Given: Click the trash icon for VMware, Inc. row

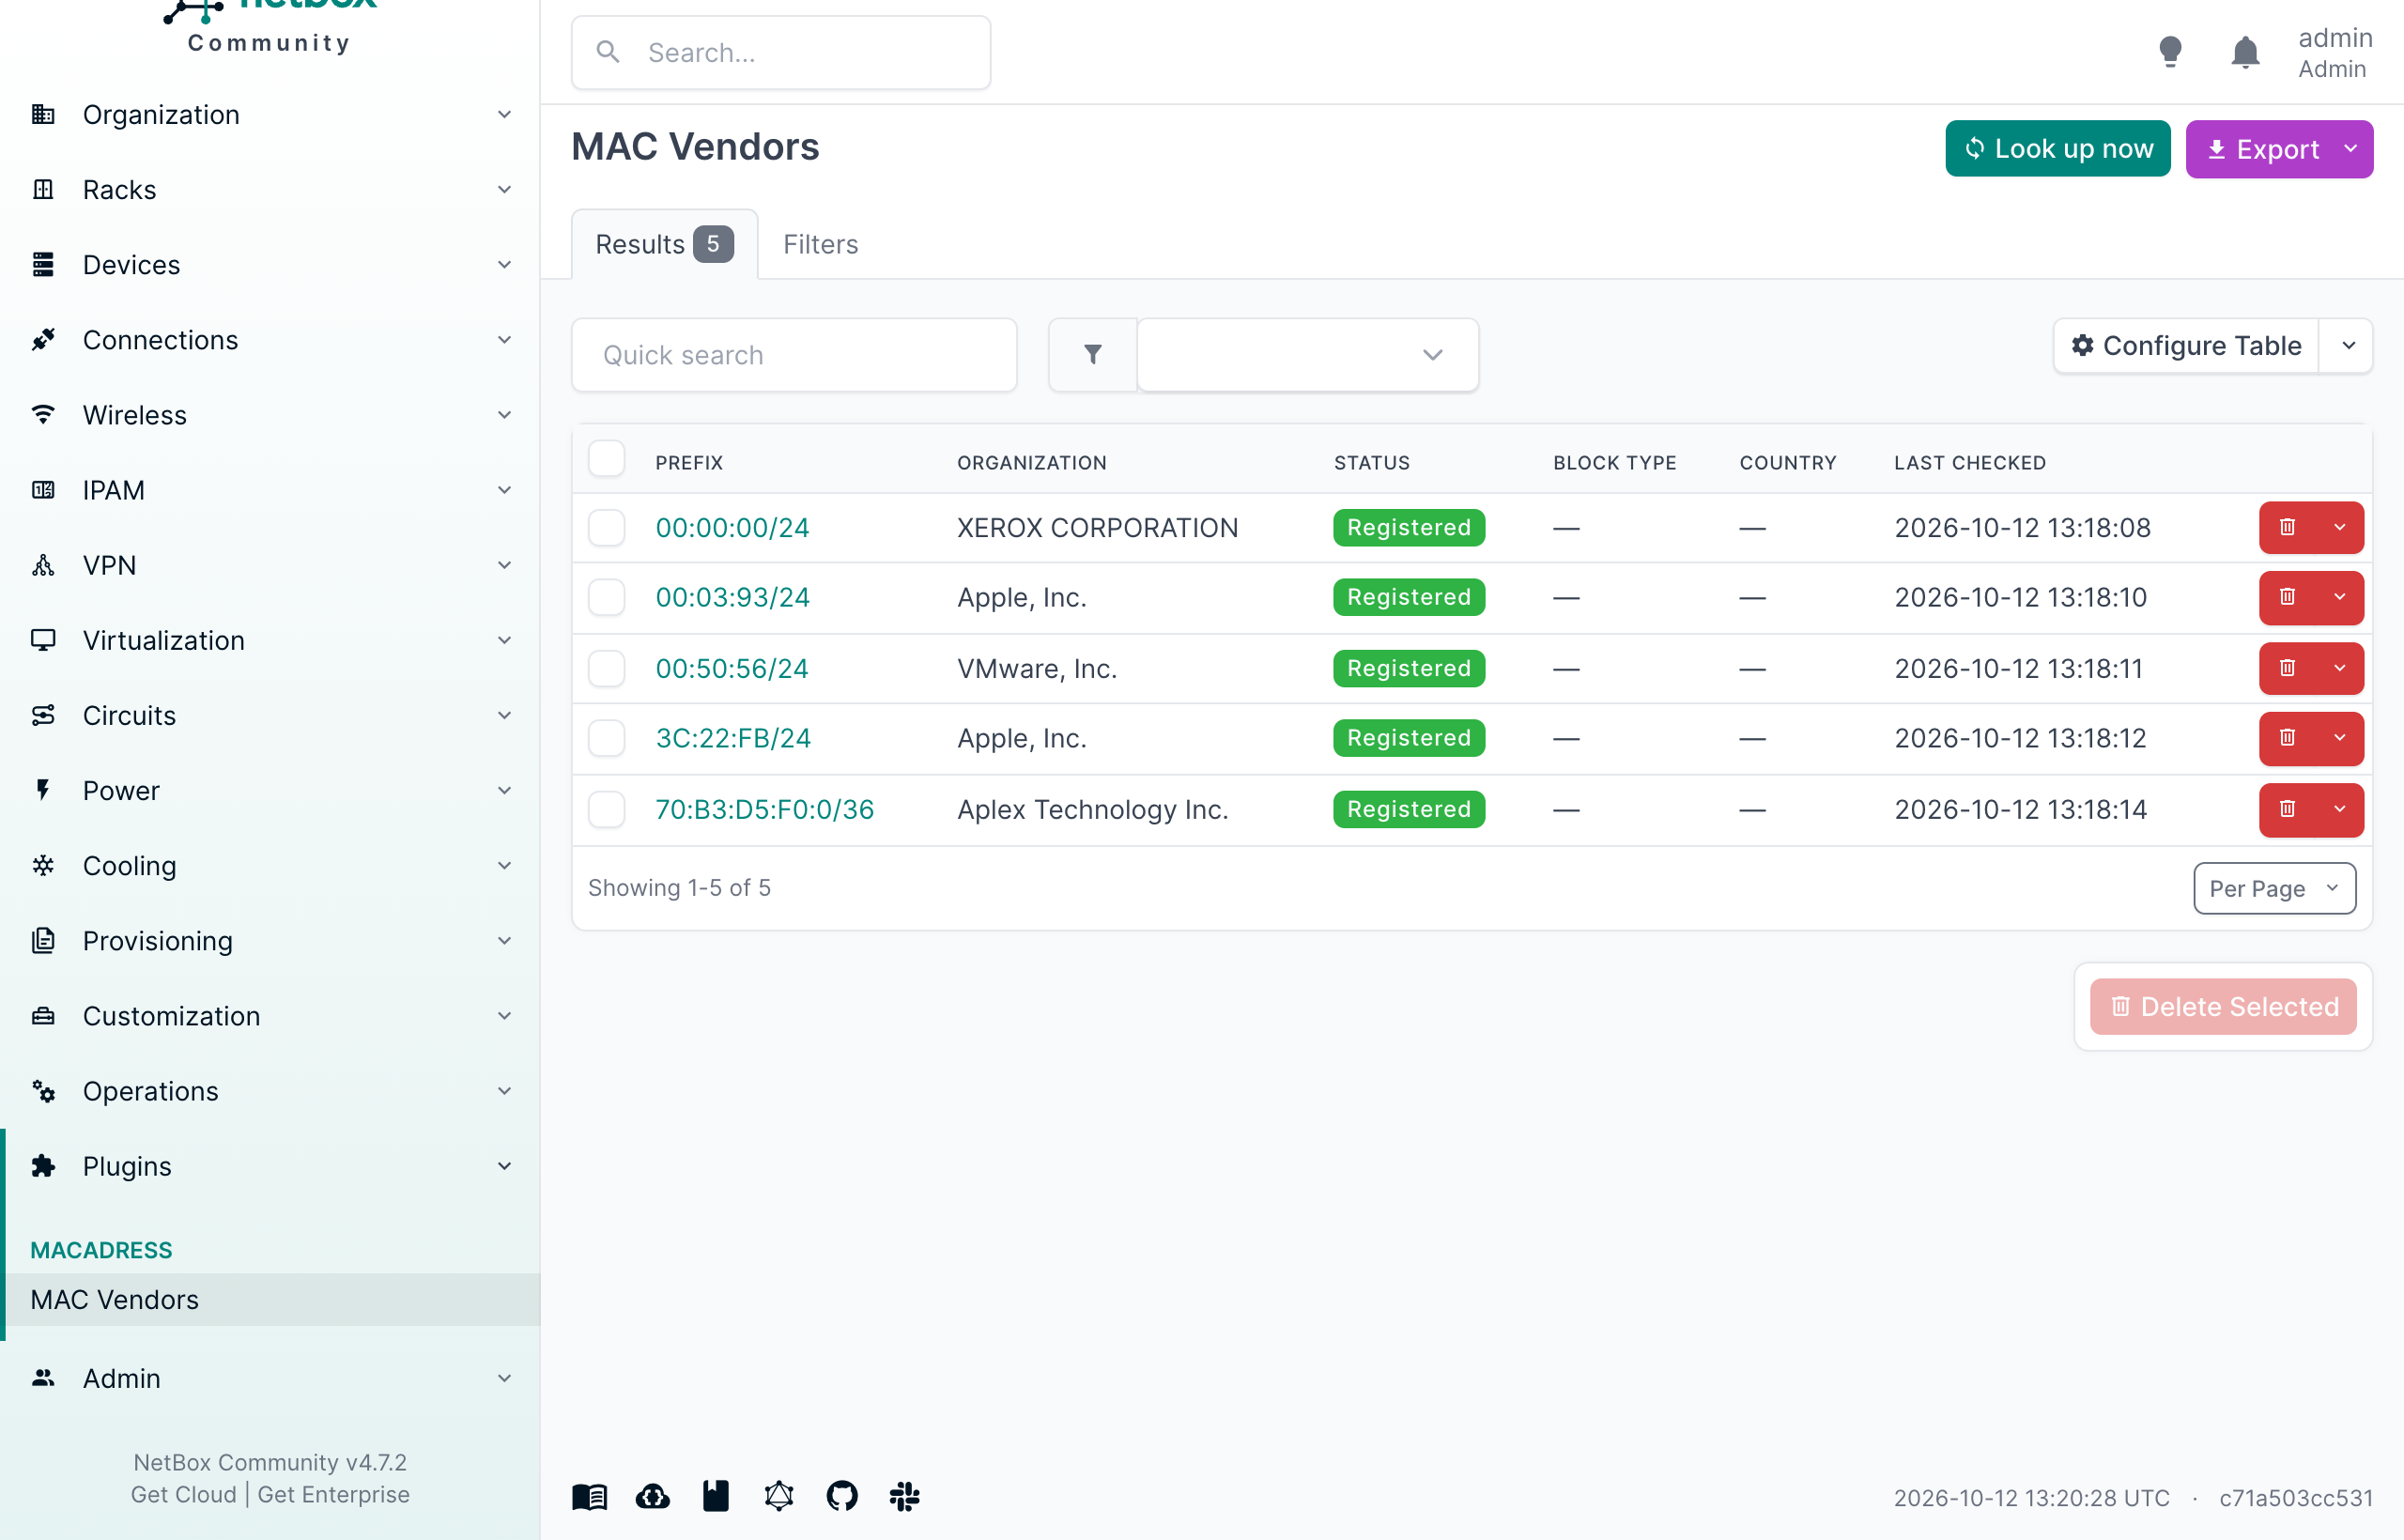Looking at the screenshot, I should (2287, 668).
